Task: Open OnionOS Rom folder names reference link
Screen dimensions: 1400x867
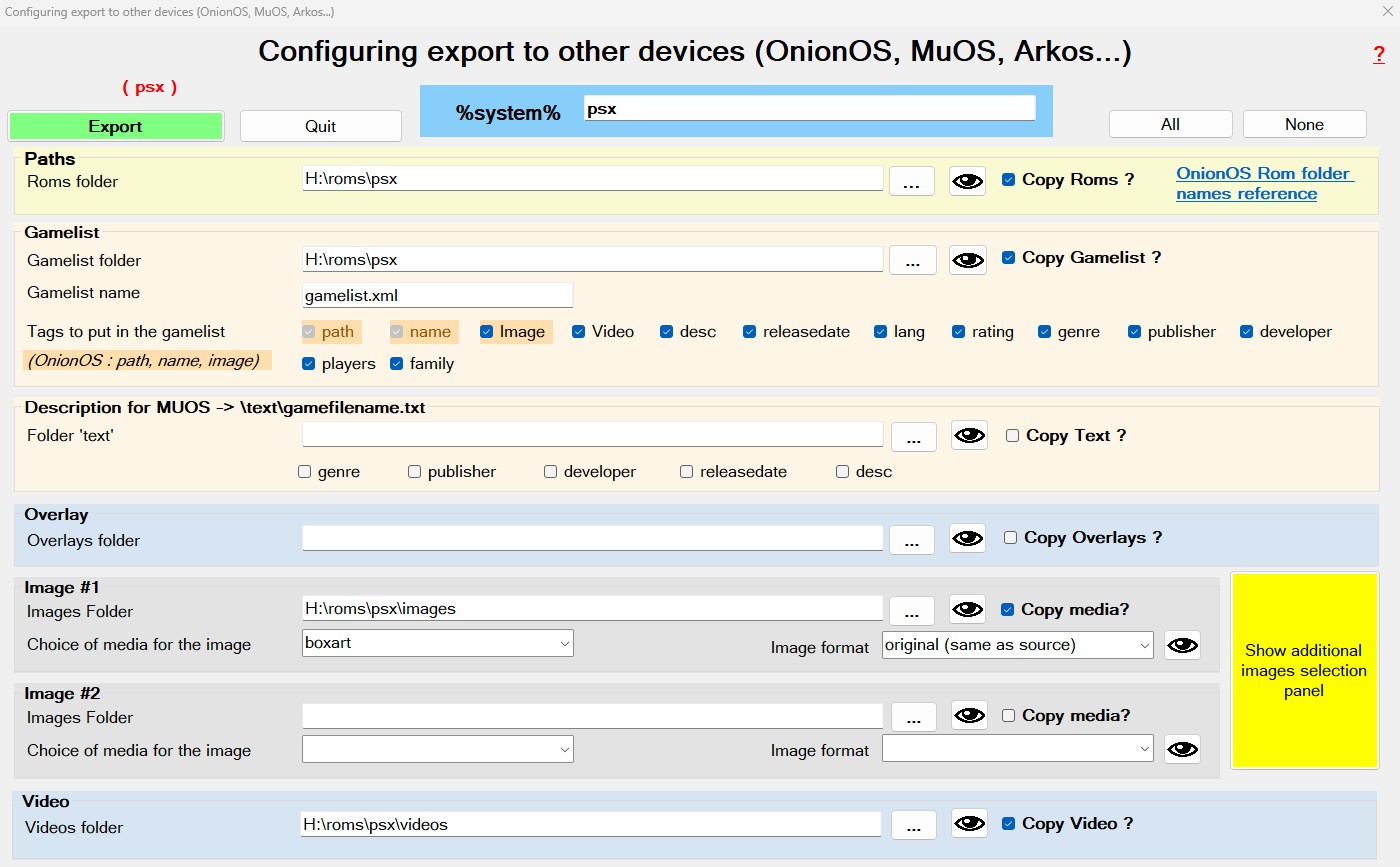Action: 1264,183
